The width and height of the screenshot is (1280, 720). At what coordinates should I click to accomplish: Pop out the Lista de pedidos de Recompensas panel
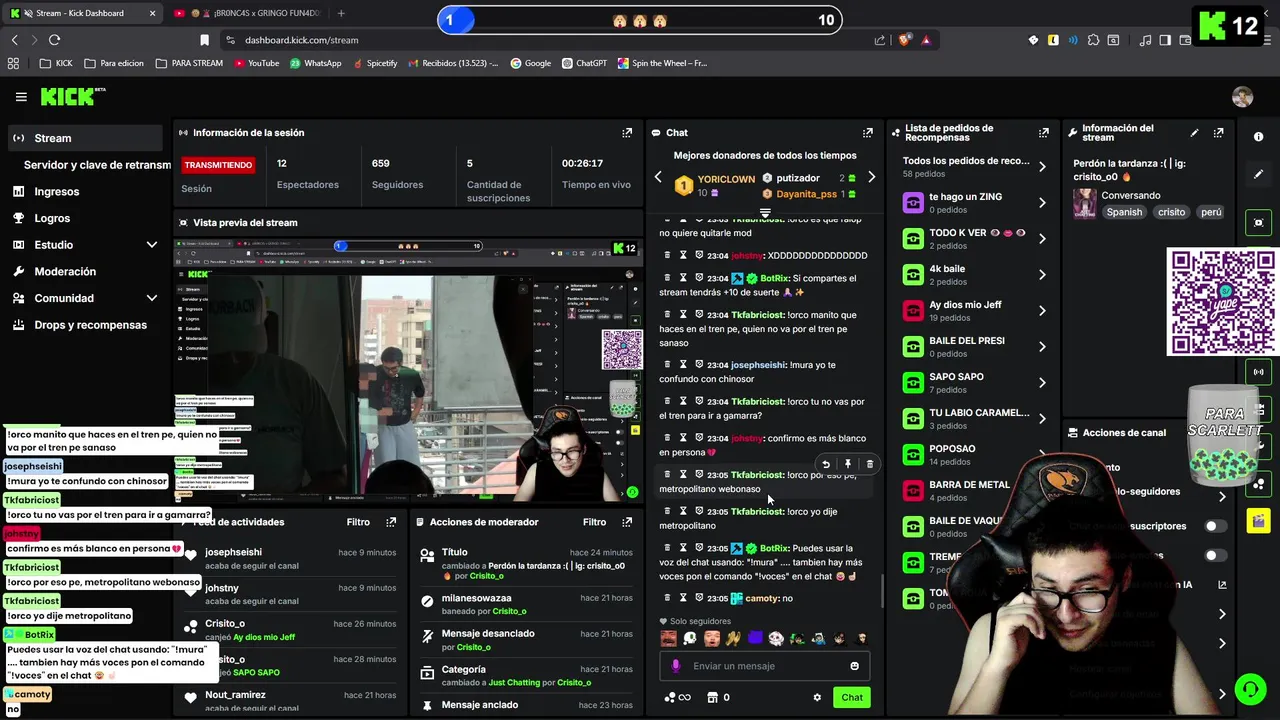(x=1044, y=132)
